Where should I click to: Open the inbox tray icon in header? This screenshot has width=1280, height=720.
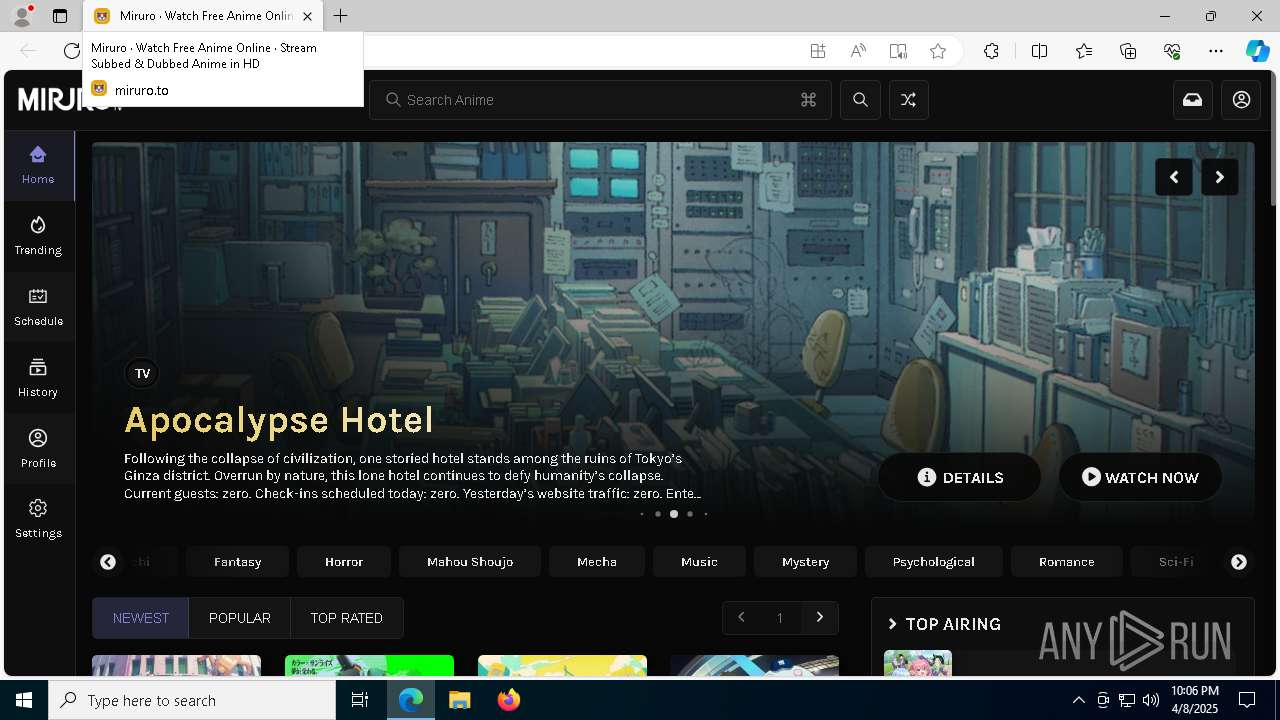[1193, 100]
